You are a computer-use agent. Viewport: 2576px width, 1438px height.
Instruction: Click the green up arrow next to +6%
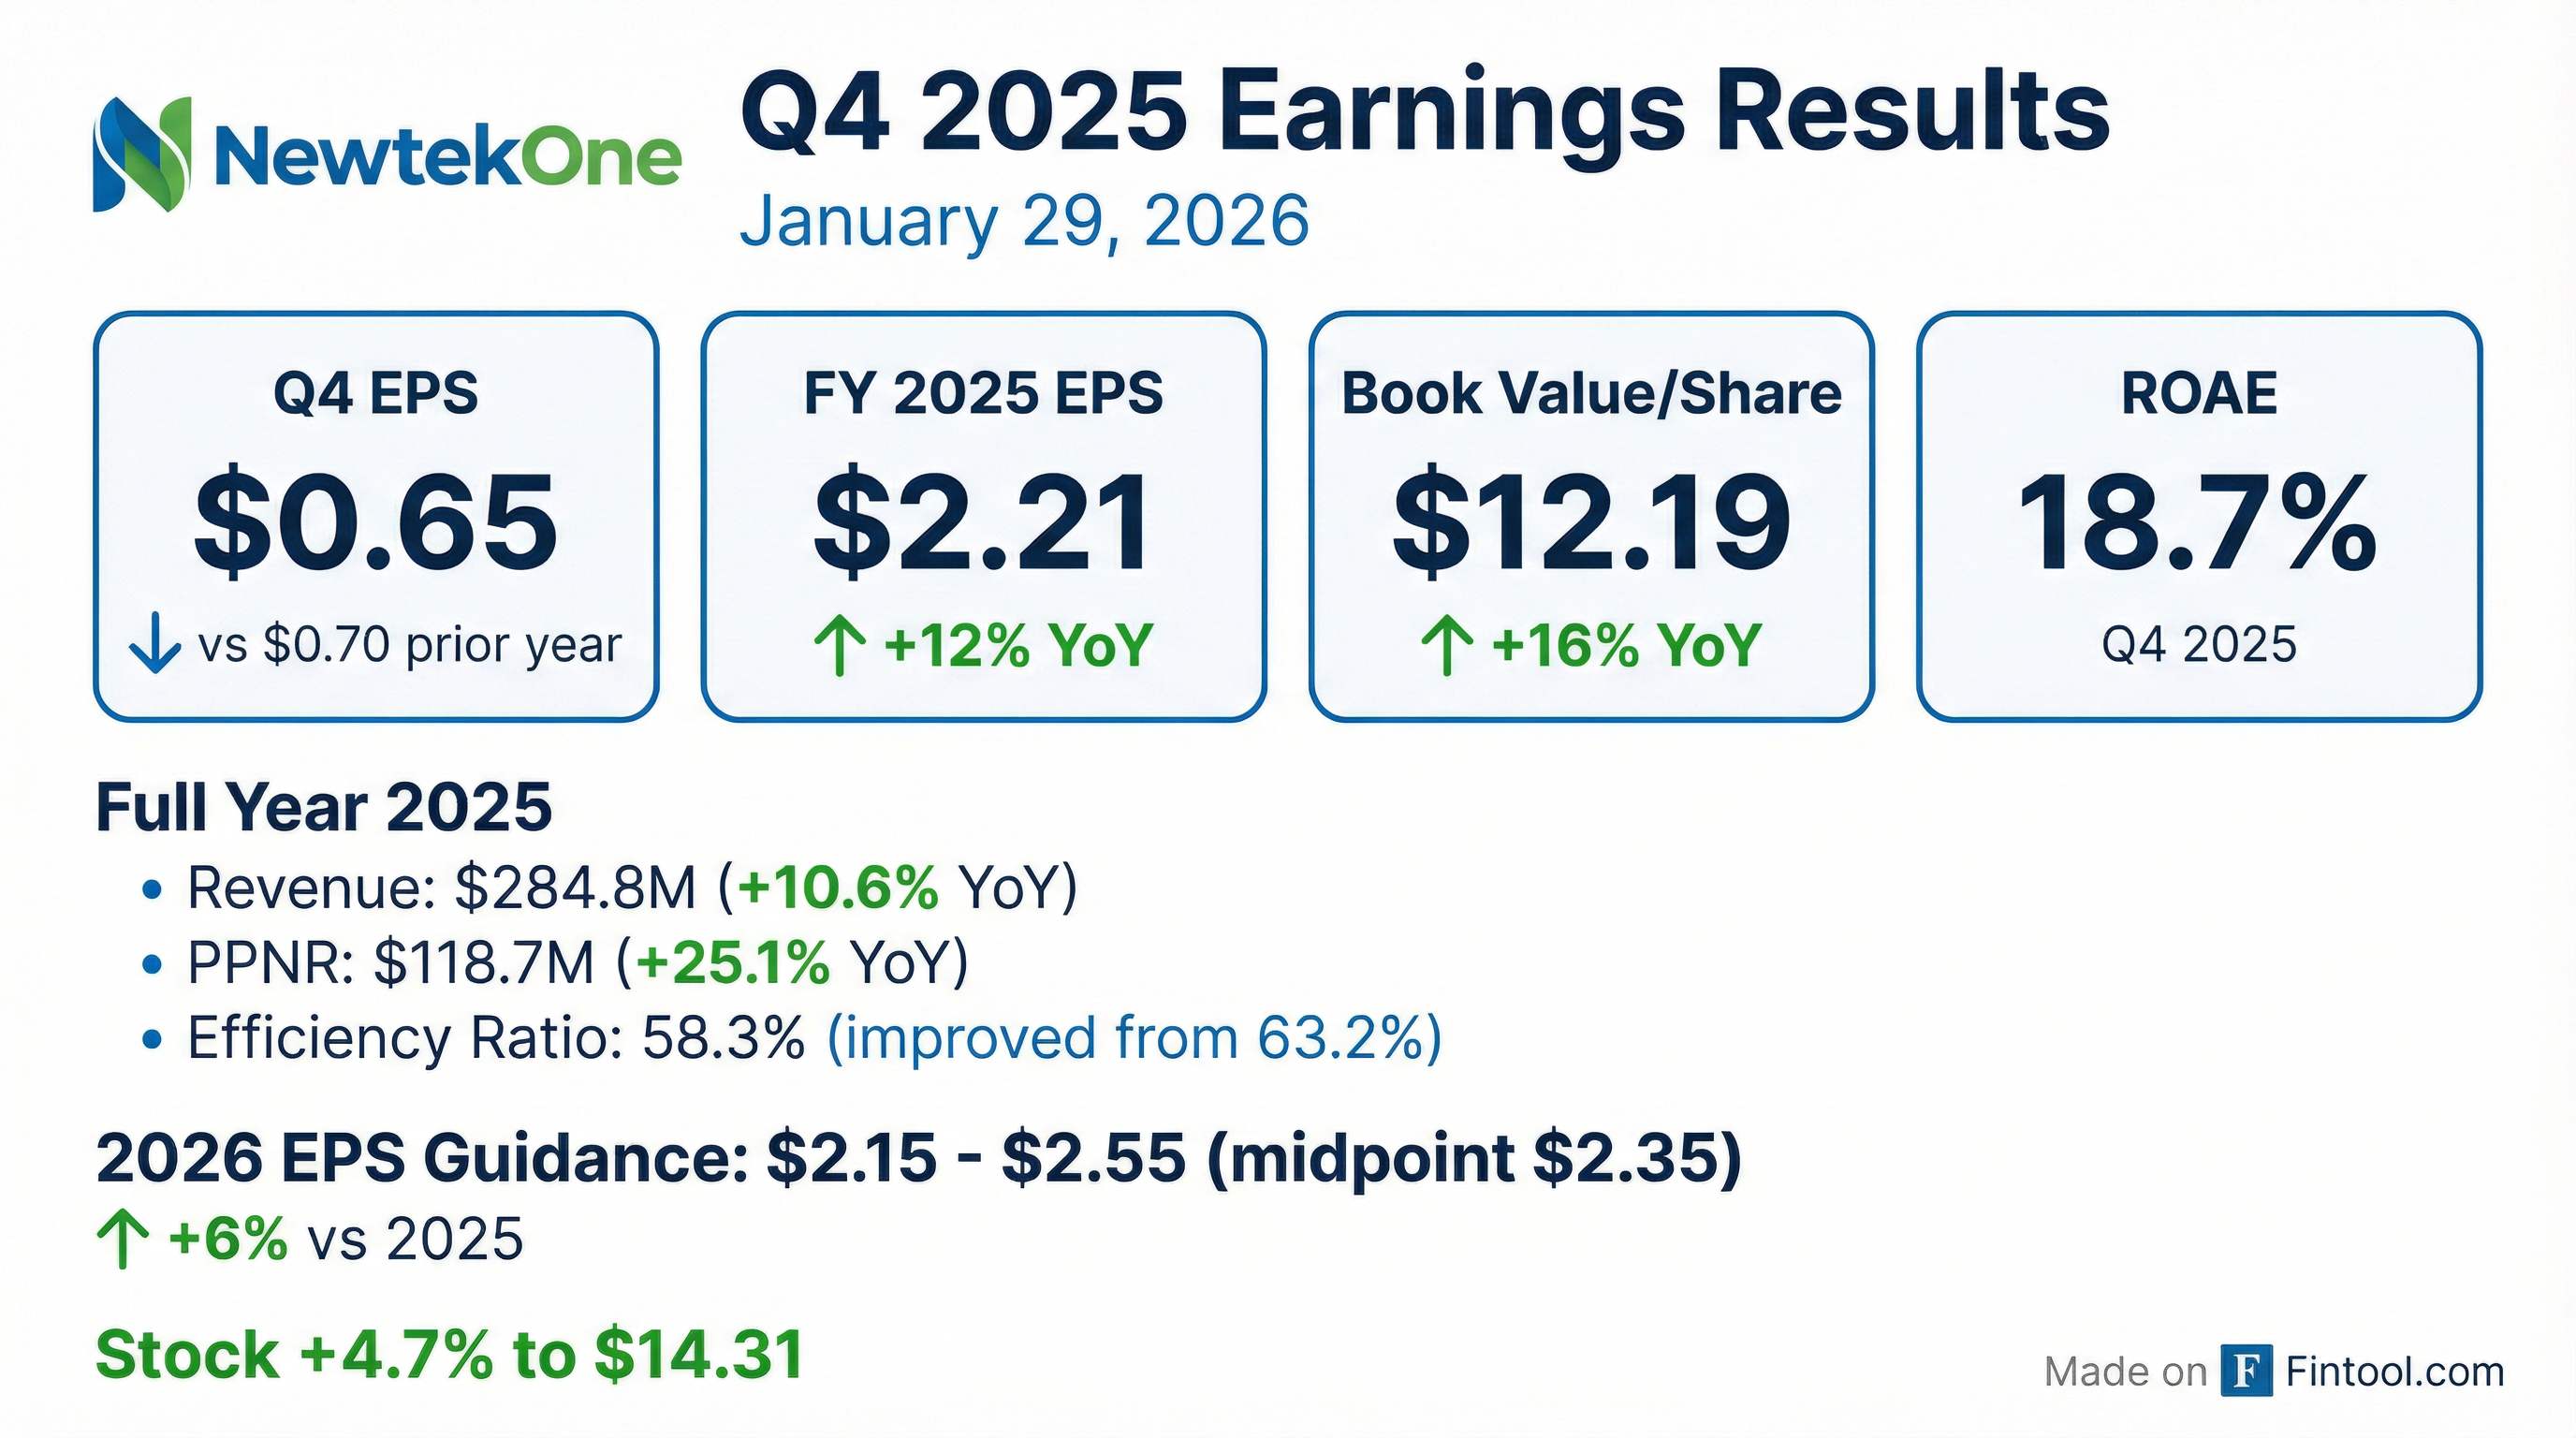tap(123, 1240)
